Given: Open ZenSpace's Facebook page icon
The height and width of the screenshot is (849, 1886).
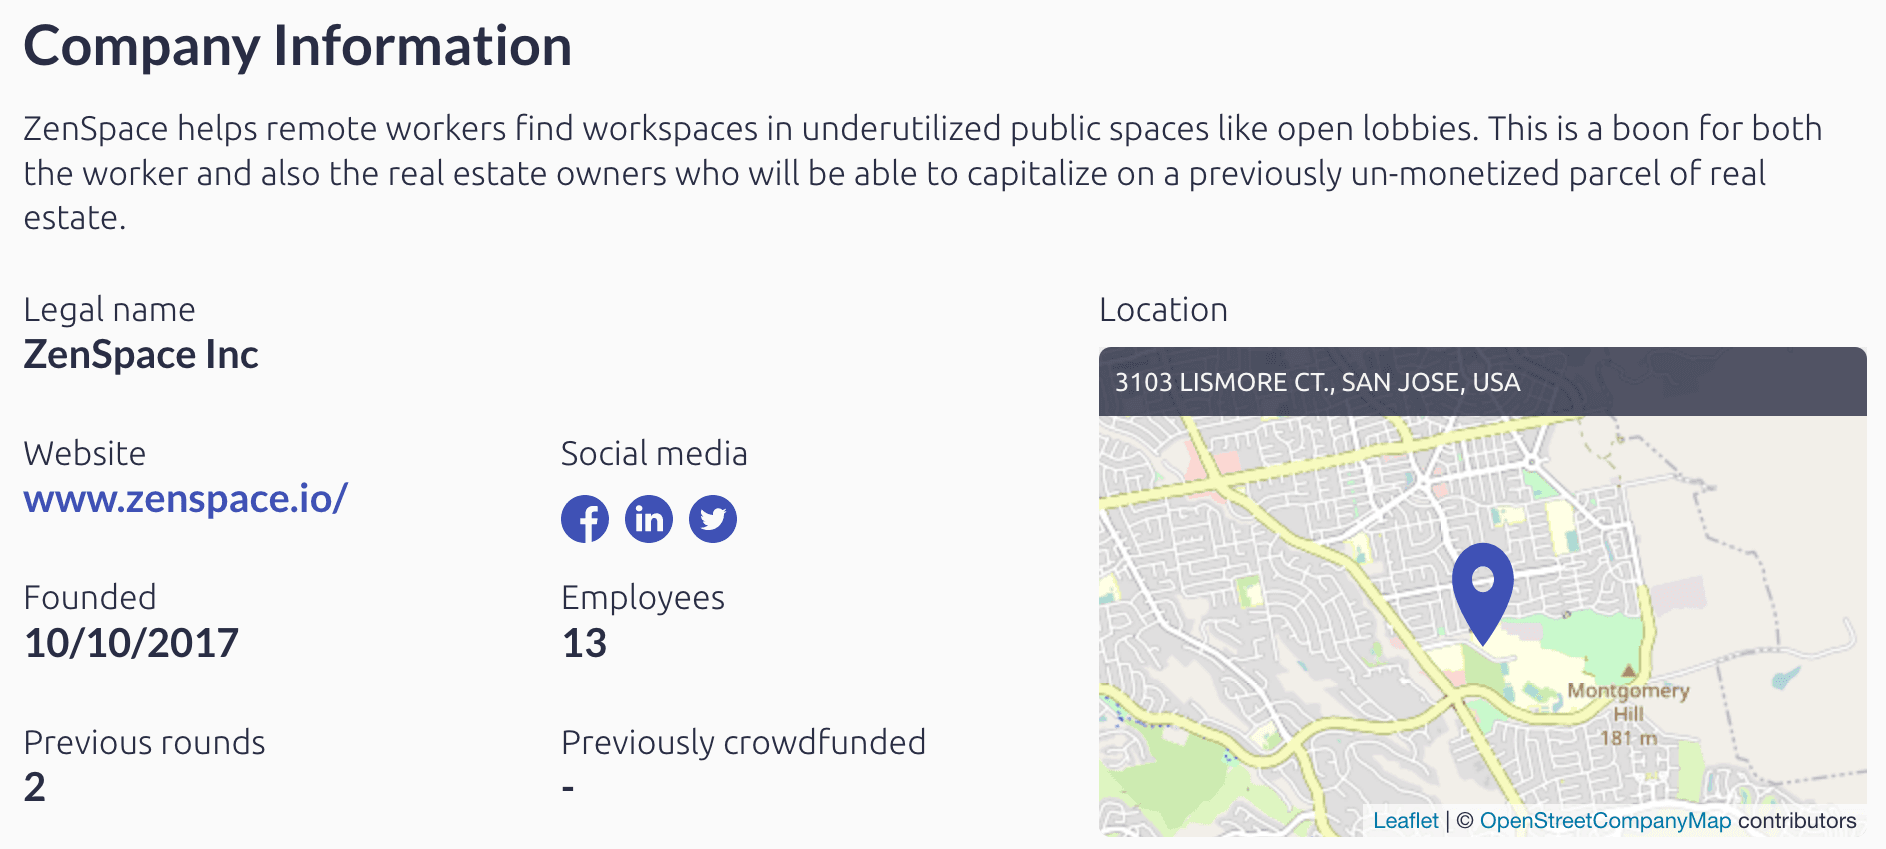Looking at the screenshot, I should (x=585, y=519).
